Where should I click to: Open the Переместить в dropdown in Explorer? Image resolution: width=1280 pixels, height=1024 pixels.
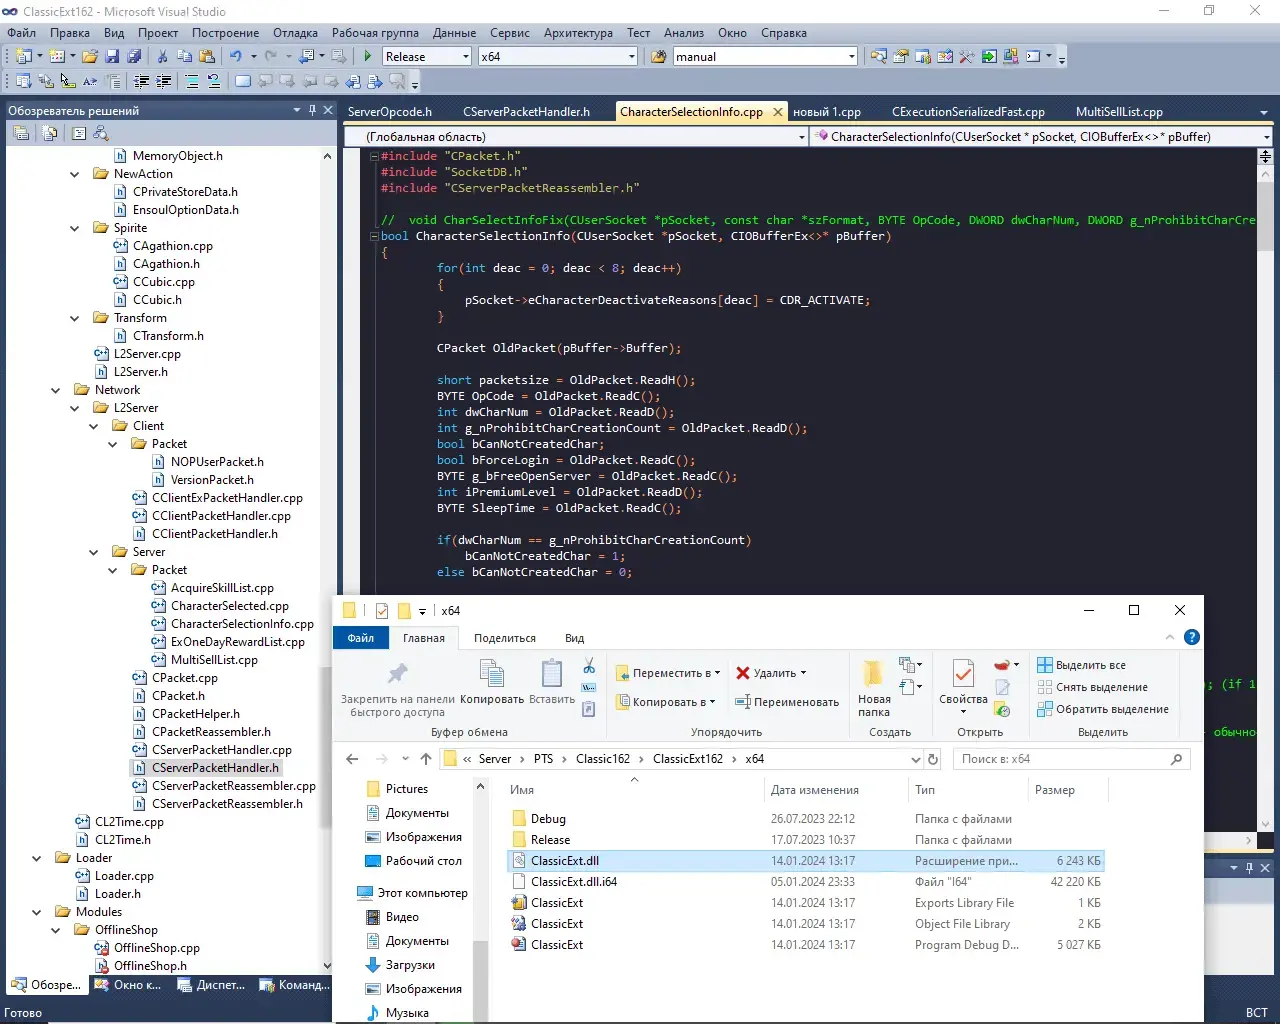coord(666,673)
